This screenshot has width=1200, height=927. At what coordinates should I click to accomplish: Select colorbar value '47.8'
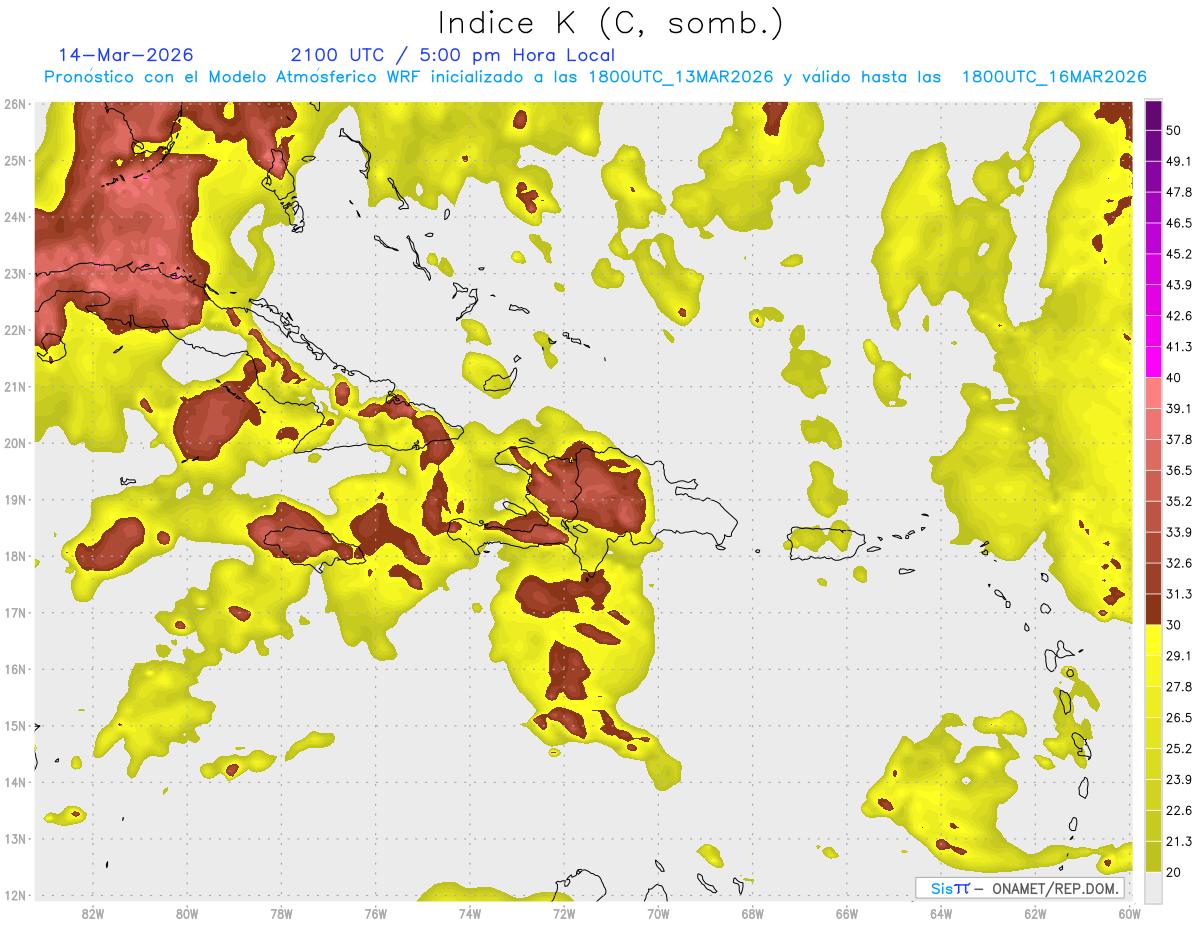pyautogui.click(x=1179, y=192)
